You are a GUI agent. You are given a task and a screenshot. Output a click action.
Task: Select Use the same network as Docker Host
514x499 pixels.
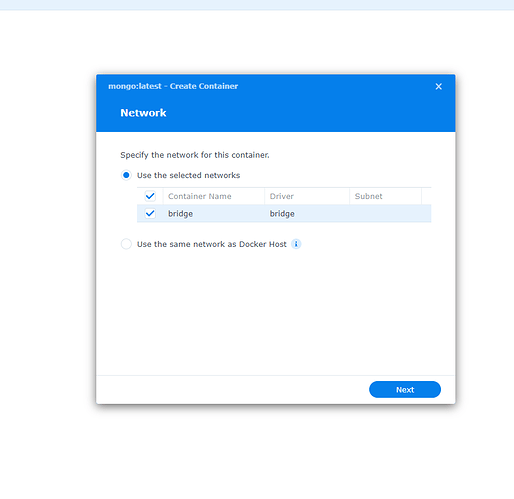point(126,244)
